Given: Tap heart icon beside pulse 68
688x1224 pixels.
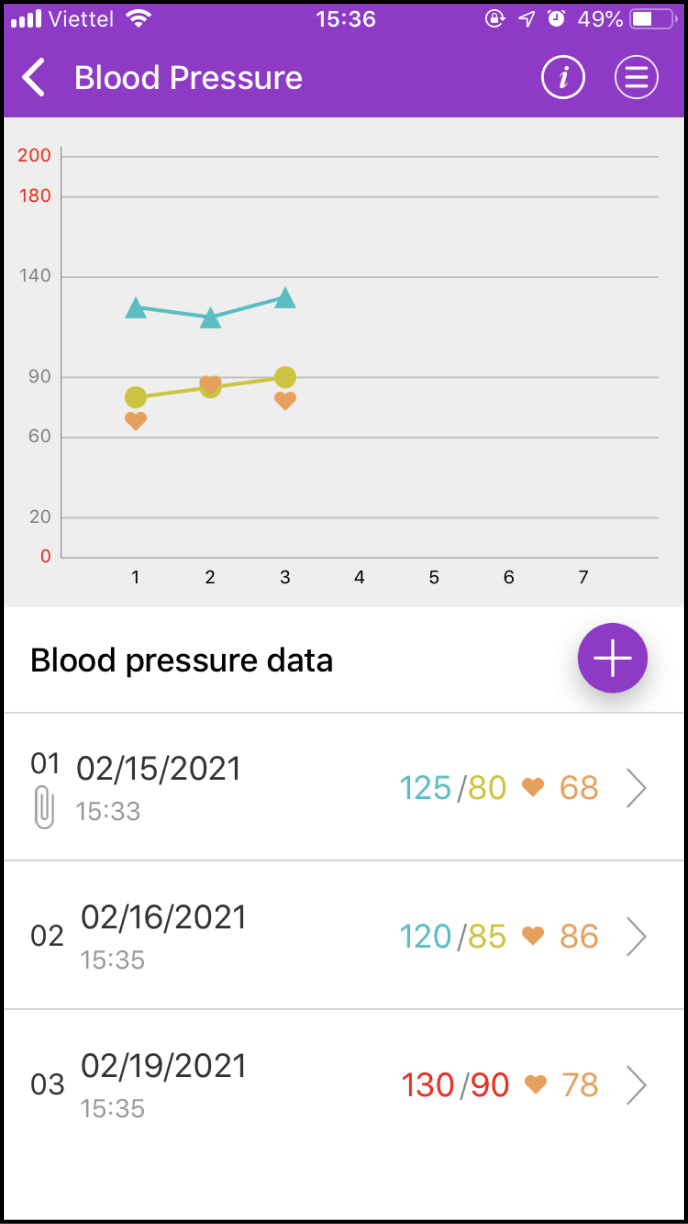Looking at the screenshot, I should (x=533, y=788).
